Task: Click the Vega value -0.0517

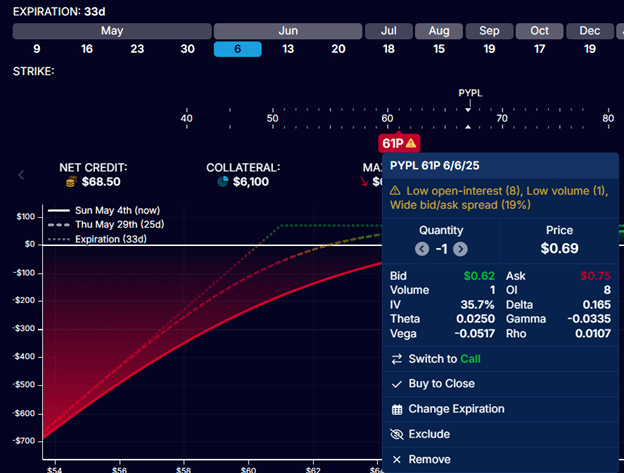Action: coord(475,333)
